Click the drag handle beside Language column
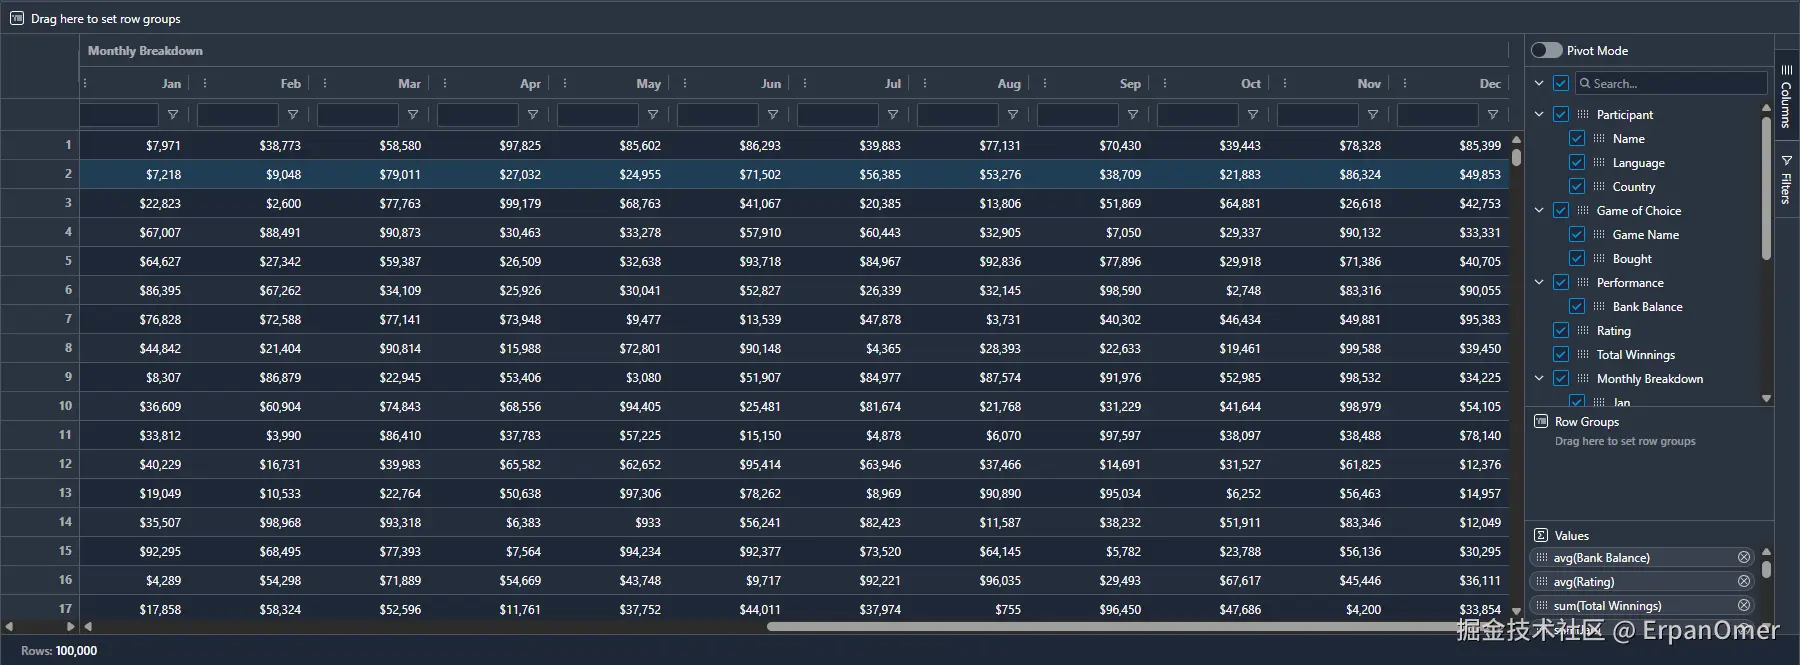This screenshot has height=665, width=1800. [x=1599, y=163]
